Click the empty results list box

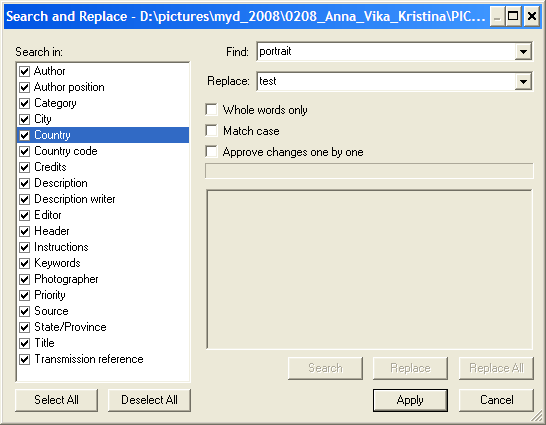pyautogui.click(x=369, y=269)
